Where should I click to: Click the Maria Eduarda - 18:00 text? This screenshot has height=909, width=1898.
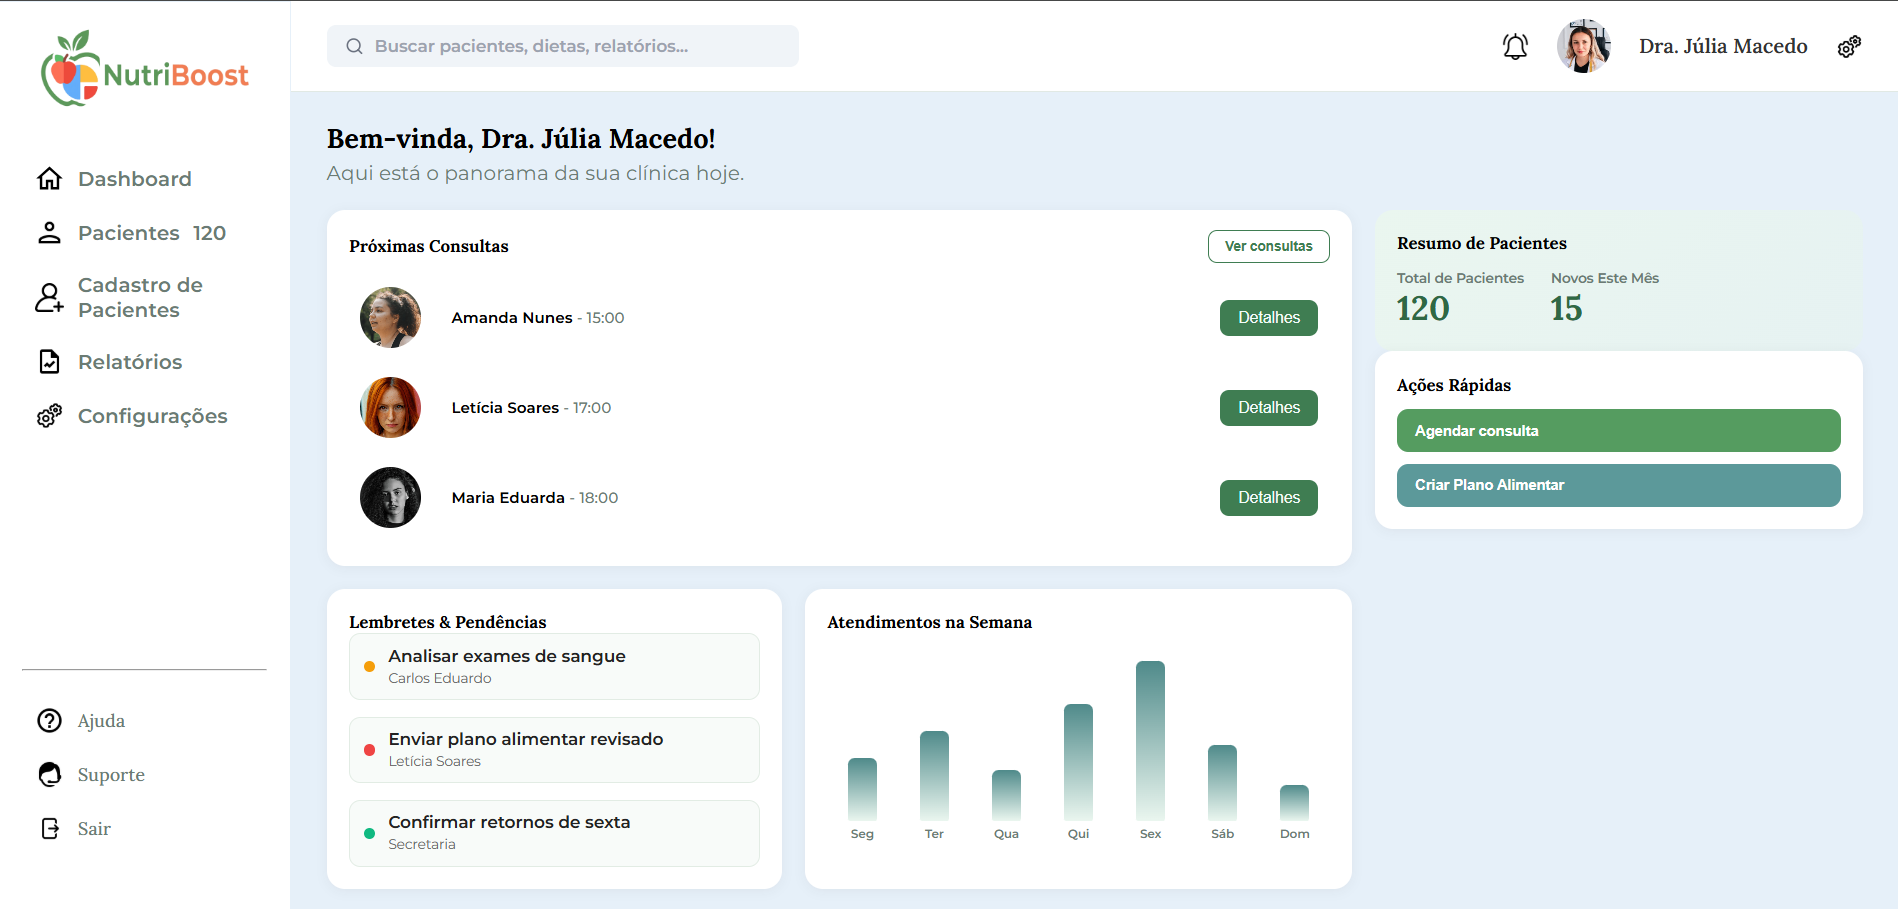(535, 498)
